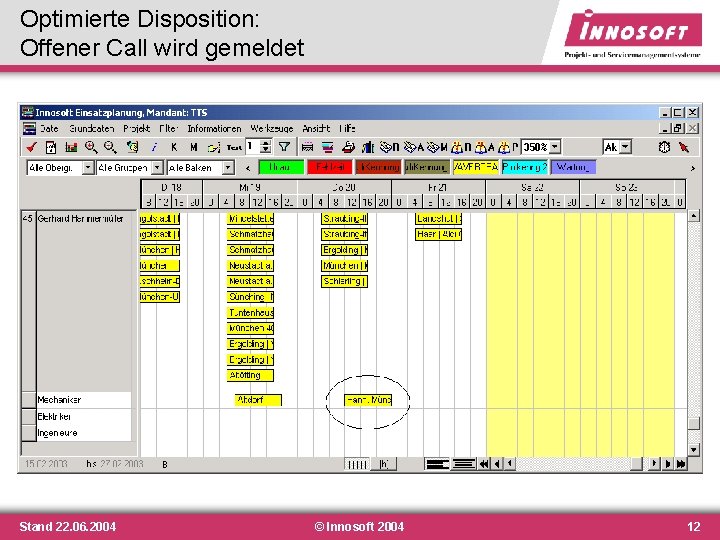The image size is (720, 540).
Task: Click the vertical scrollbar down arrow
Action: pyautogui.click(x=694, y=450)
